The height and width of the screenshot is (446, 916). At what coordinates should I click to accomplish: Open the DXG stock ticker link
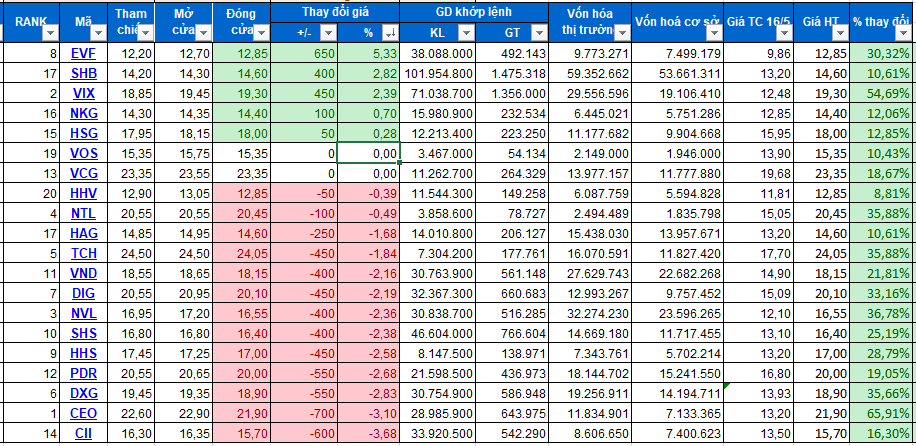click(x=84, y=393)
